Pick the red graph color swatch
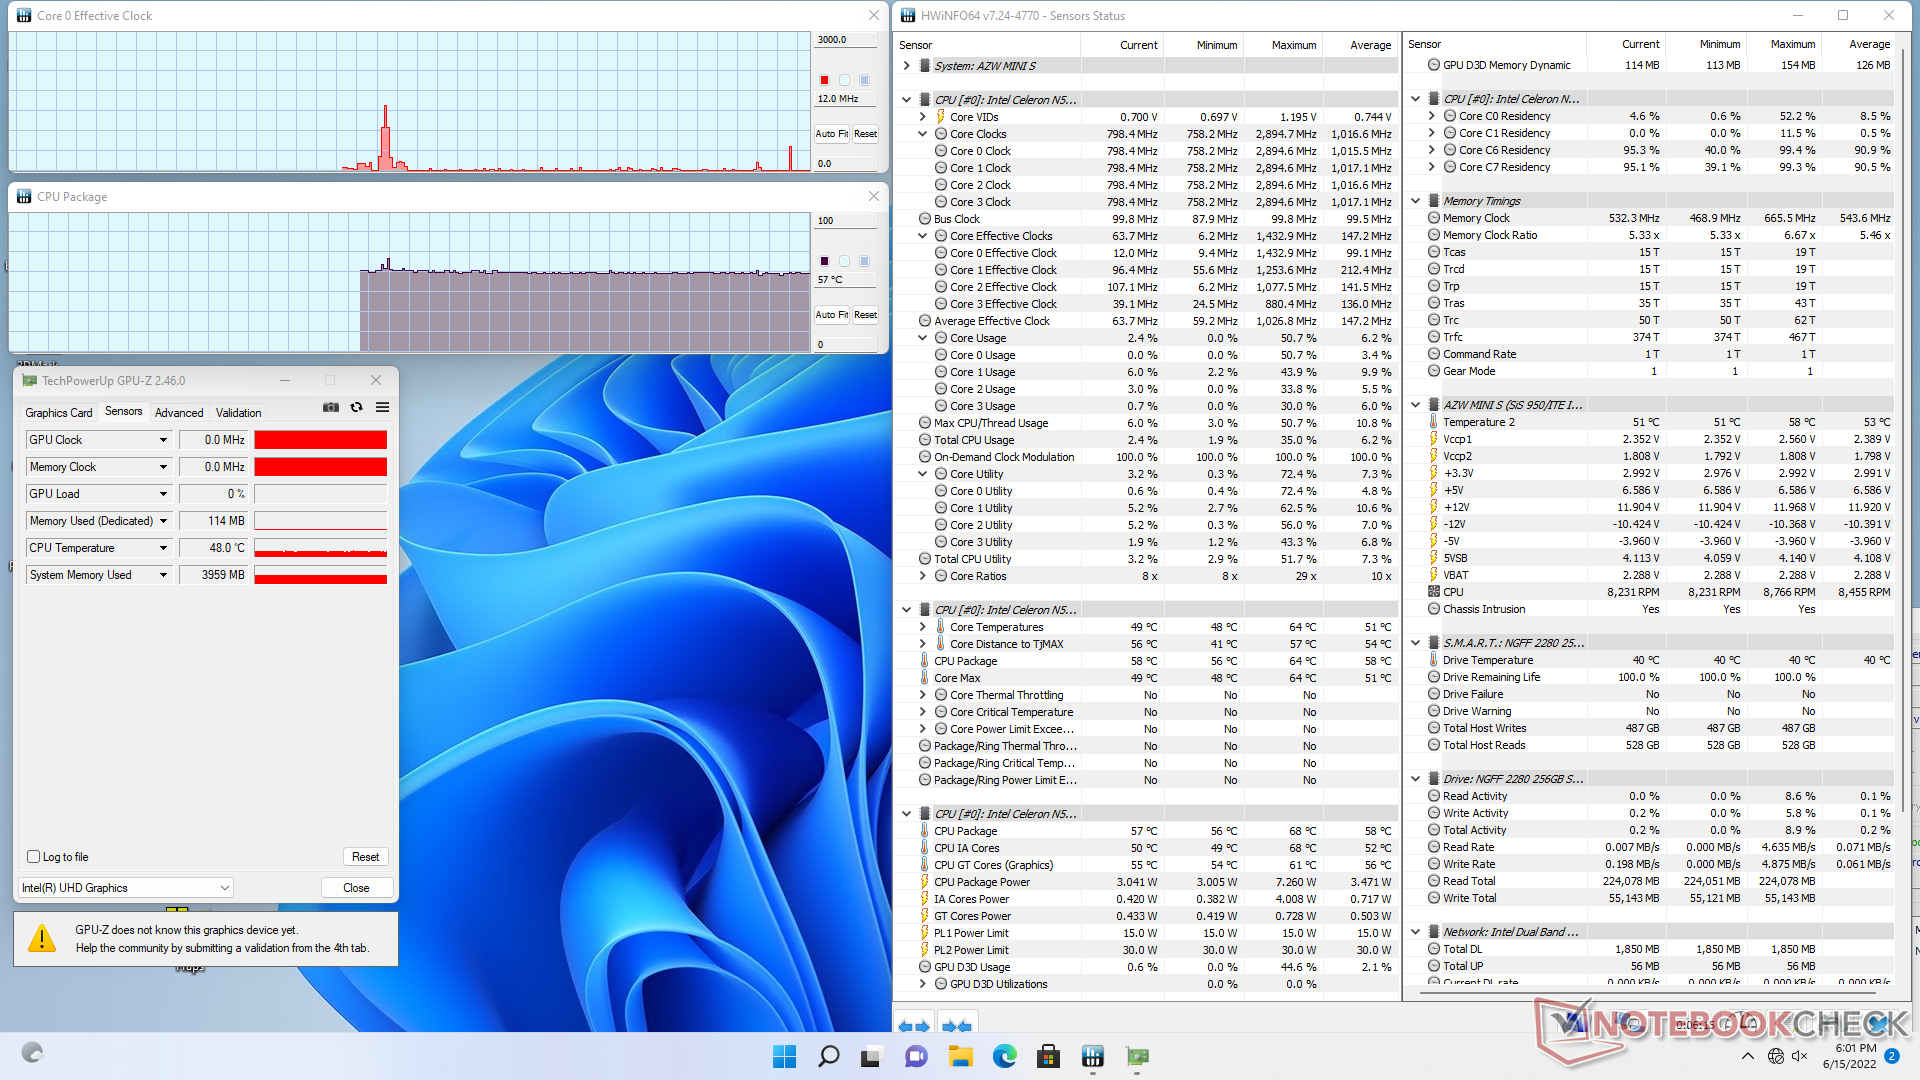Viewport: 1920px width, 1080px height. [x=824, y=80]
